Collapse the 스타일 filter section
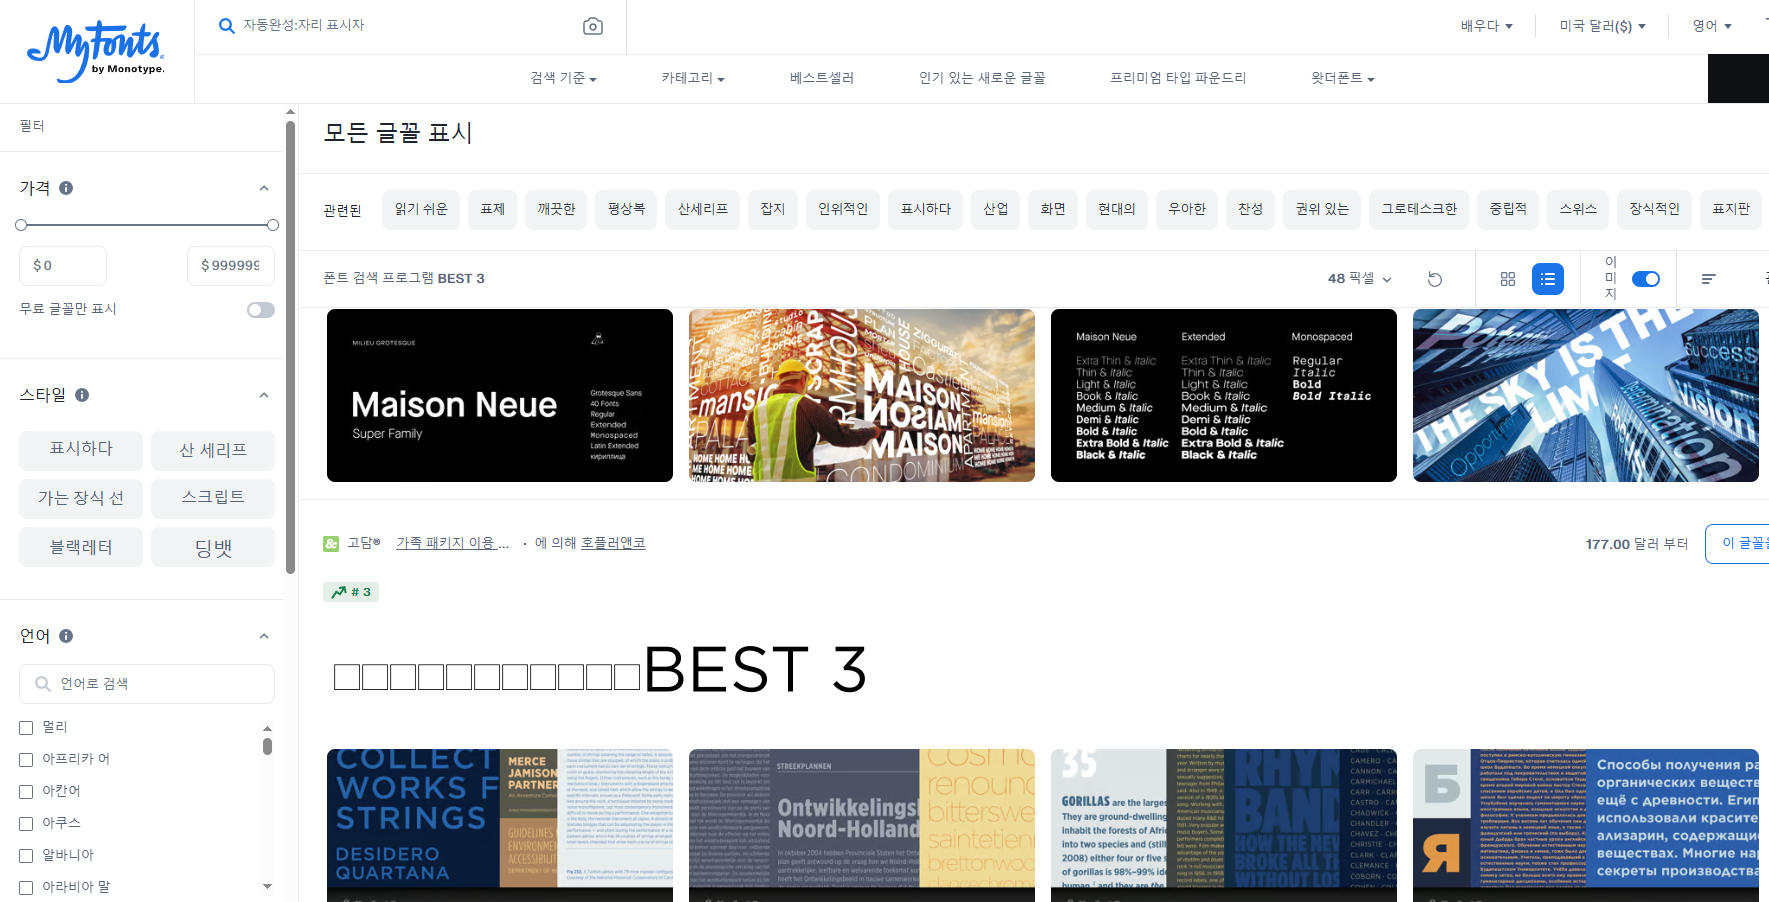Image resolution: width=1769 pixels, height=902 pixels. (x=264, y=395)
